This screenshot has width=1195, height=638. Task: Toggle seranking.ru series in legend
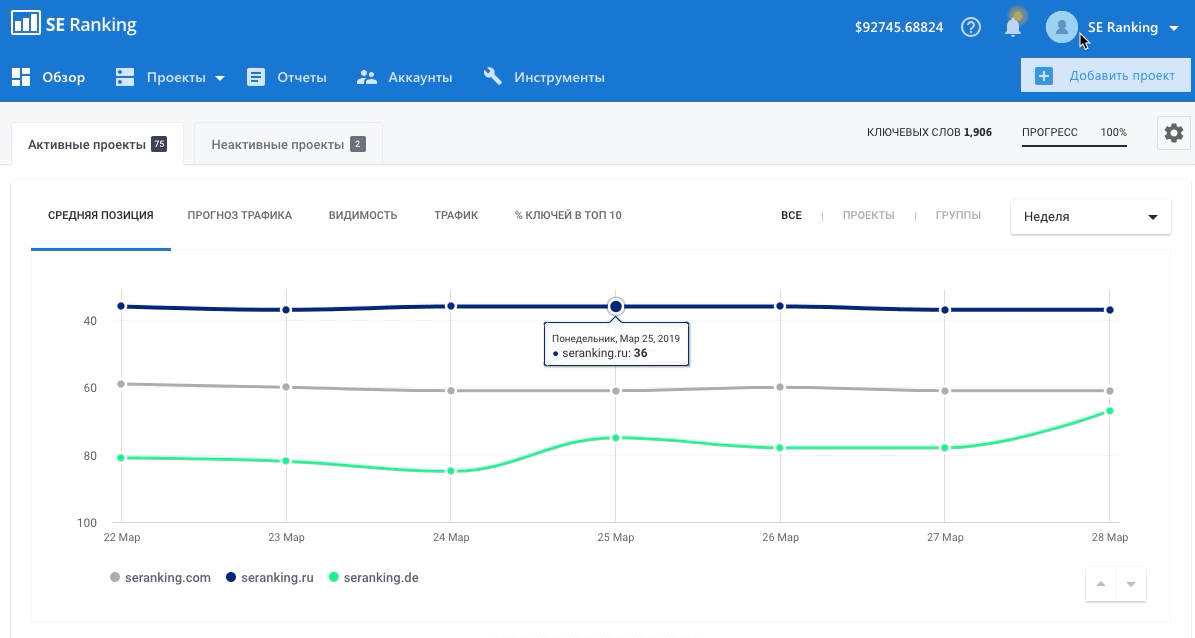click(x=270, y=578)
